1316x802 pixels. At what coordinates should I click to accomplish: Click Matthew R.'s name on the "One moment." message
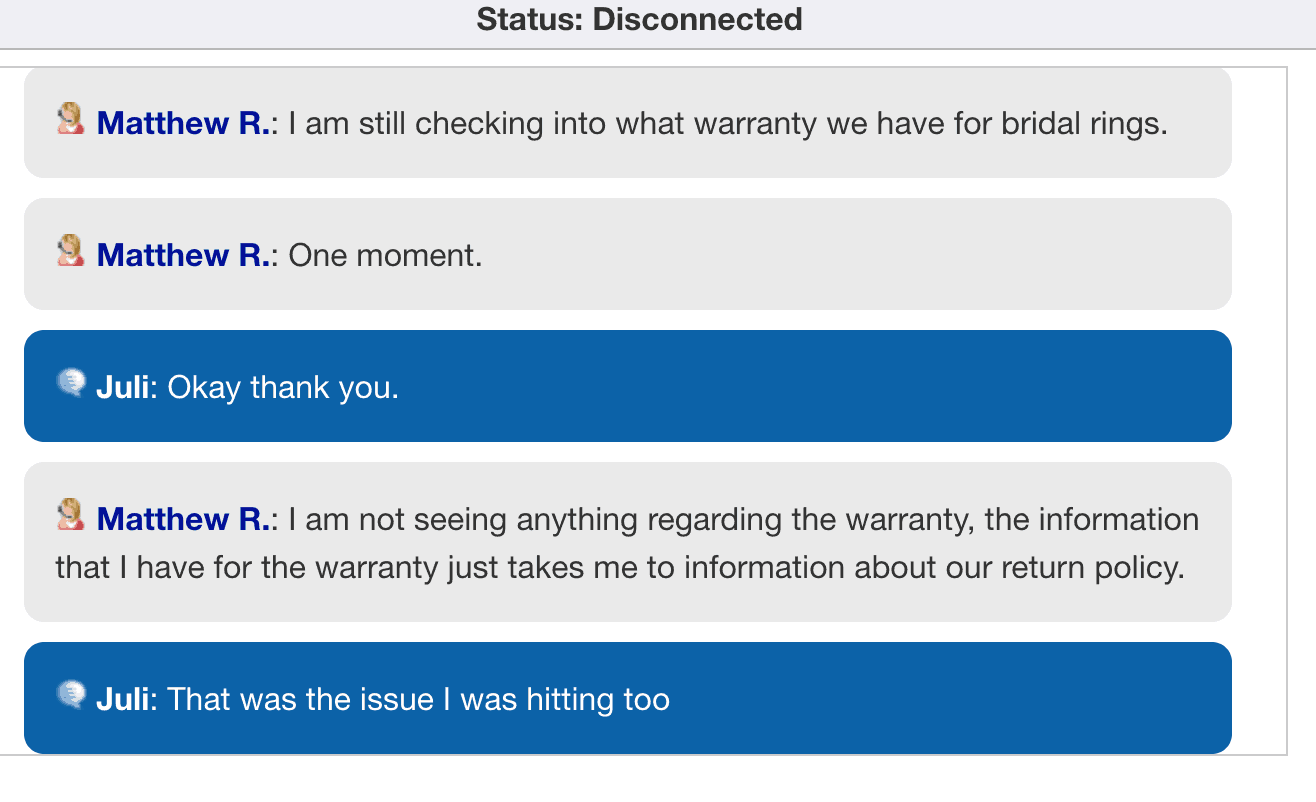coord(180,255)
